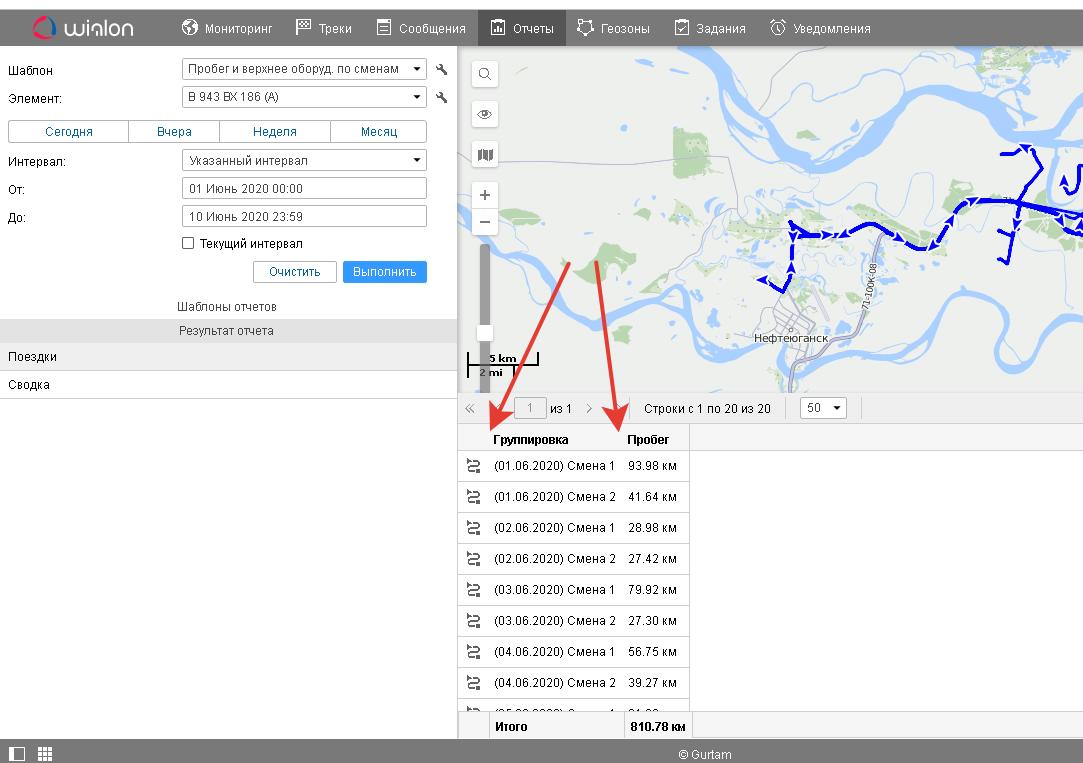Click track icon for (01.06.2020) Смена 1 row
1083x763 pixels.
click(474, 466)
